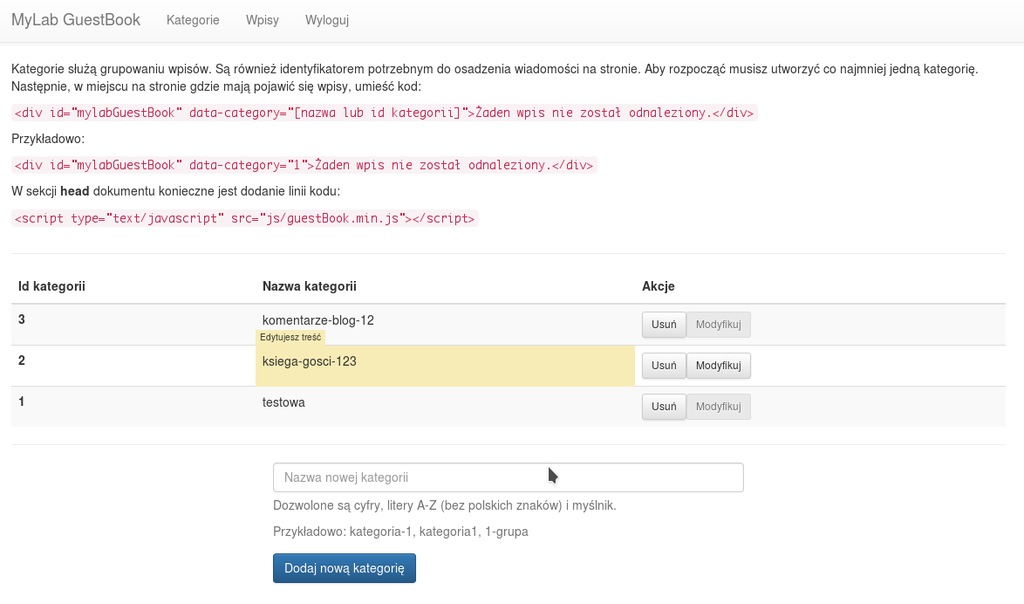Screen dimensions: 1024x604
Task: Delete category komentarze-blog-12 with Usuń
Action: [664, 325]
